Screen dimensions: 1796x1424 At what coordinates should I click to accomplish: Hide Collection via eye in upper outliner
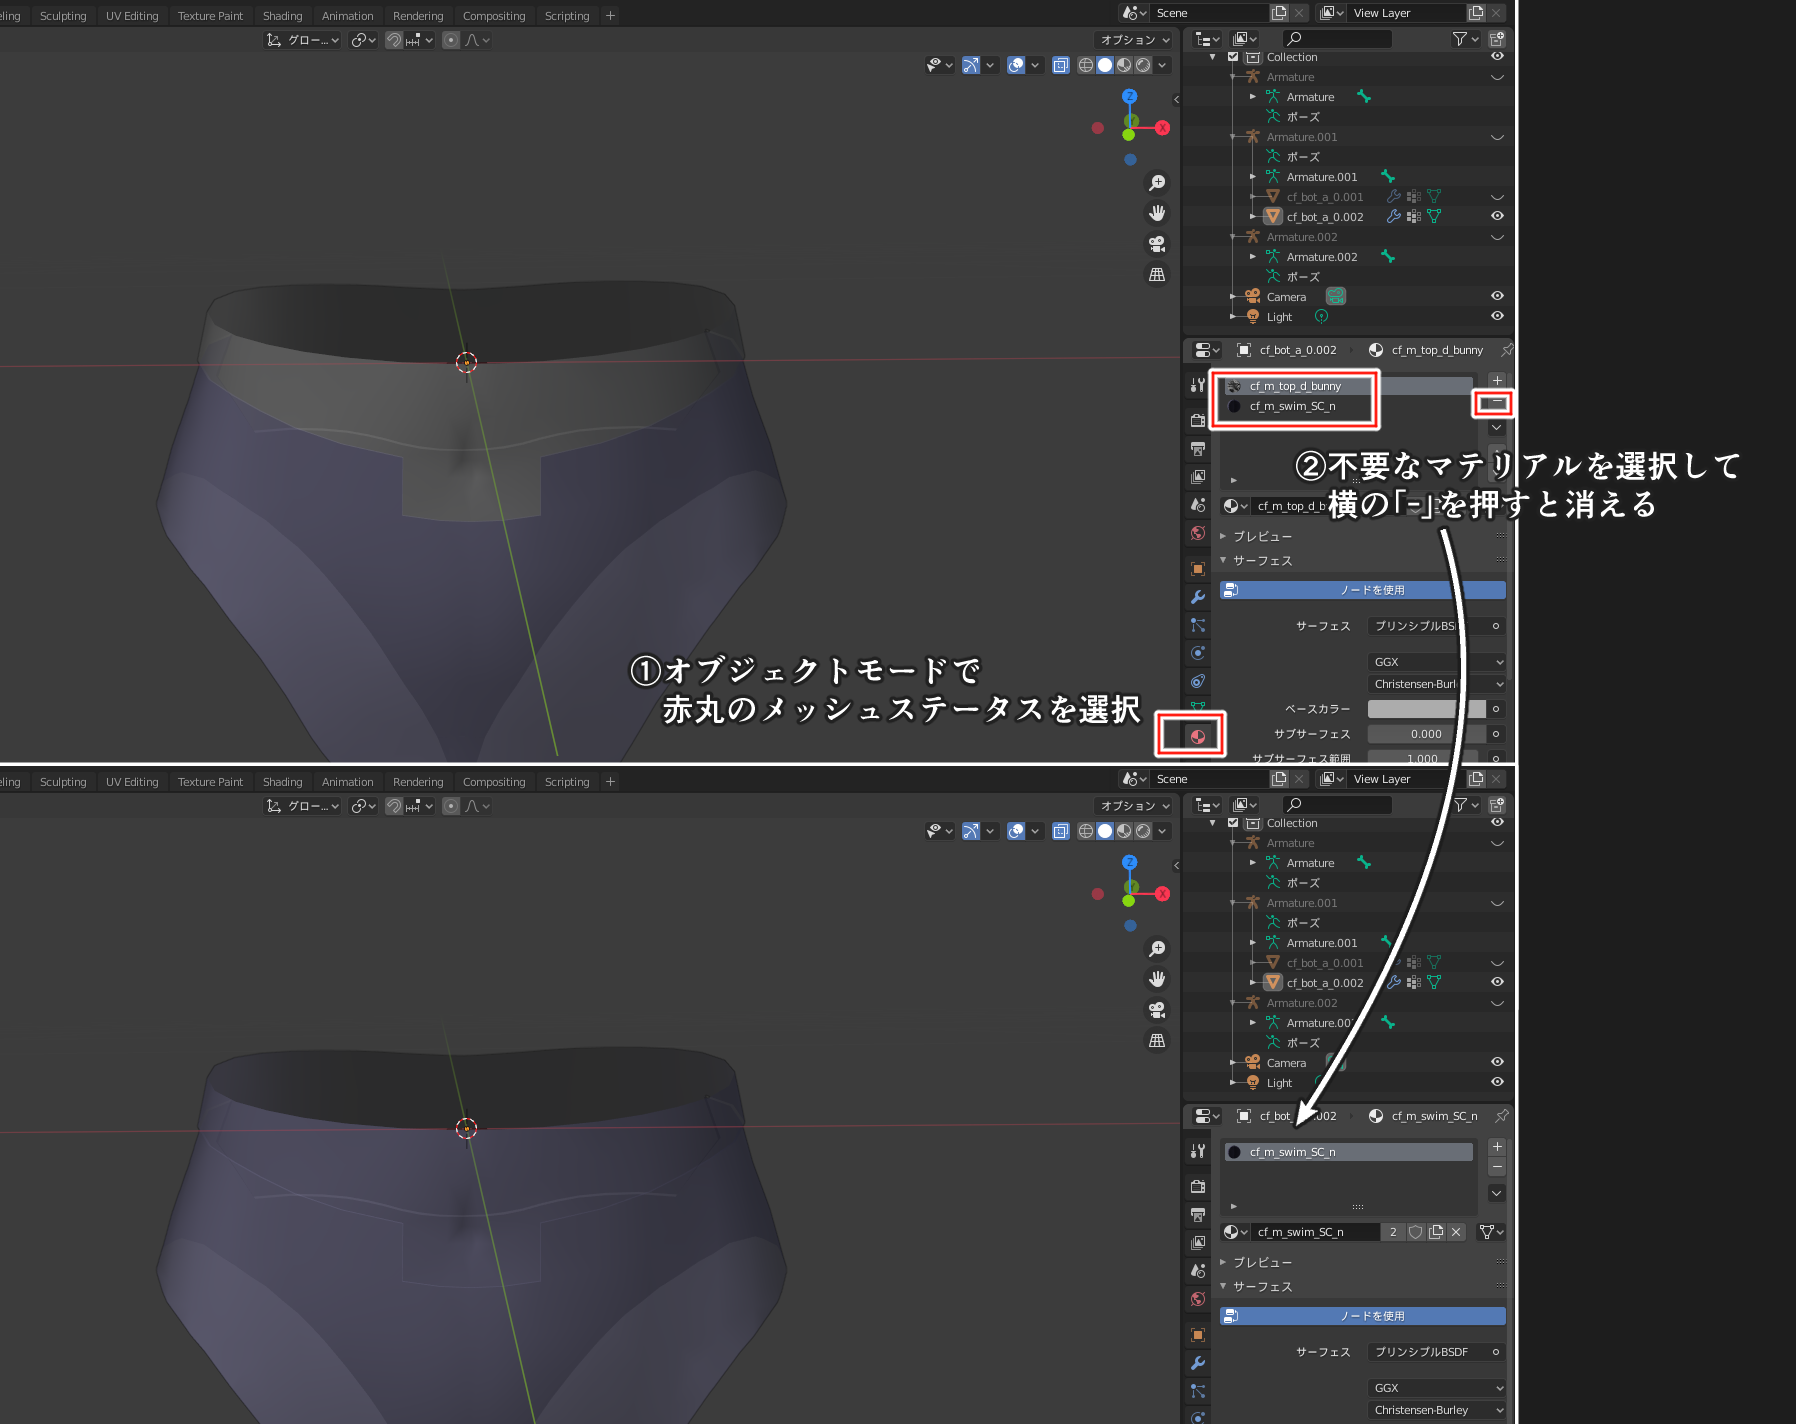pos(1497,56)
